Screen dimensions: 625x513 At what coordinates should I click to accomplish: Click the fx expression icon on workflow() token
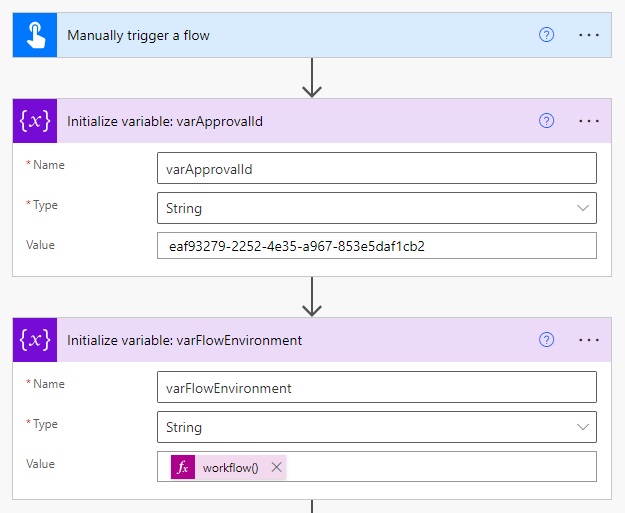click(183, 467)
